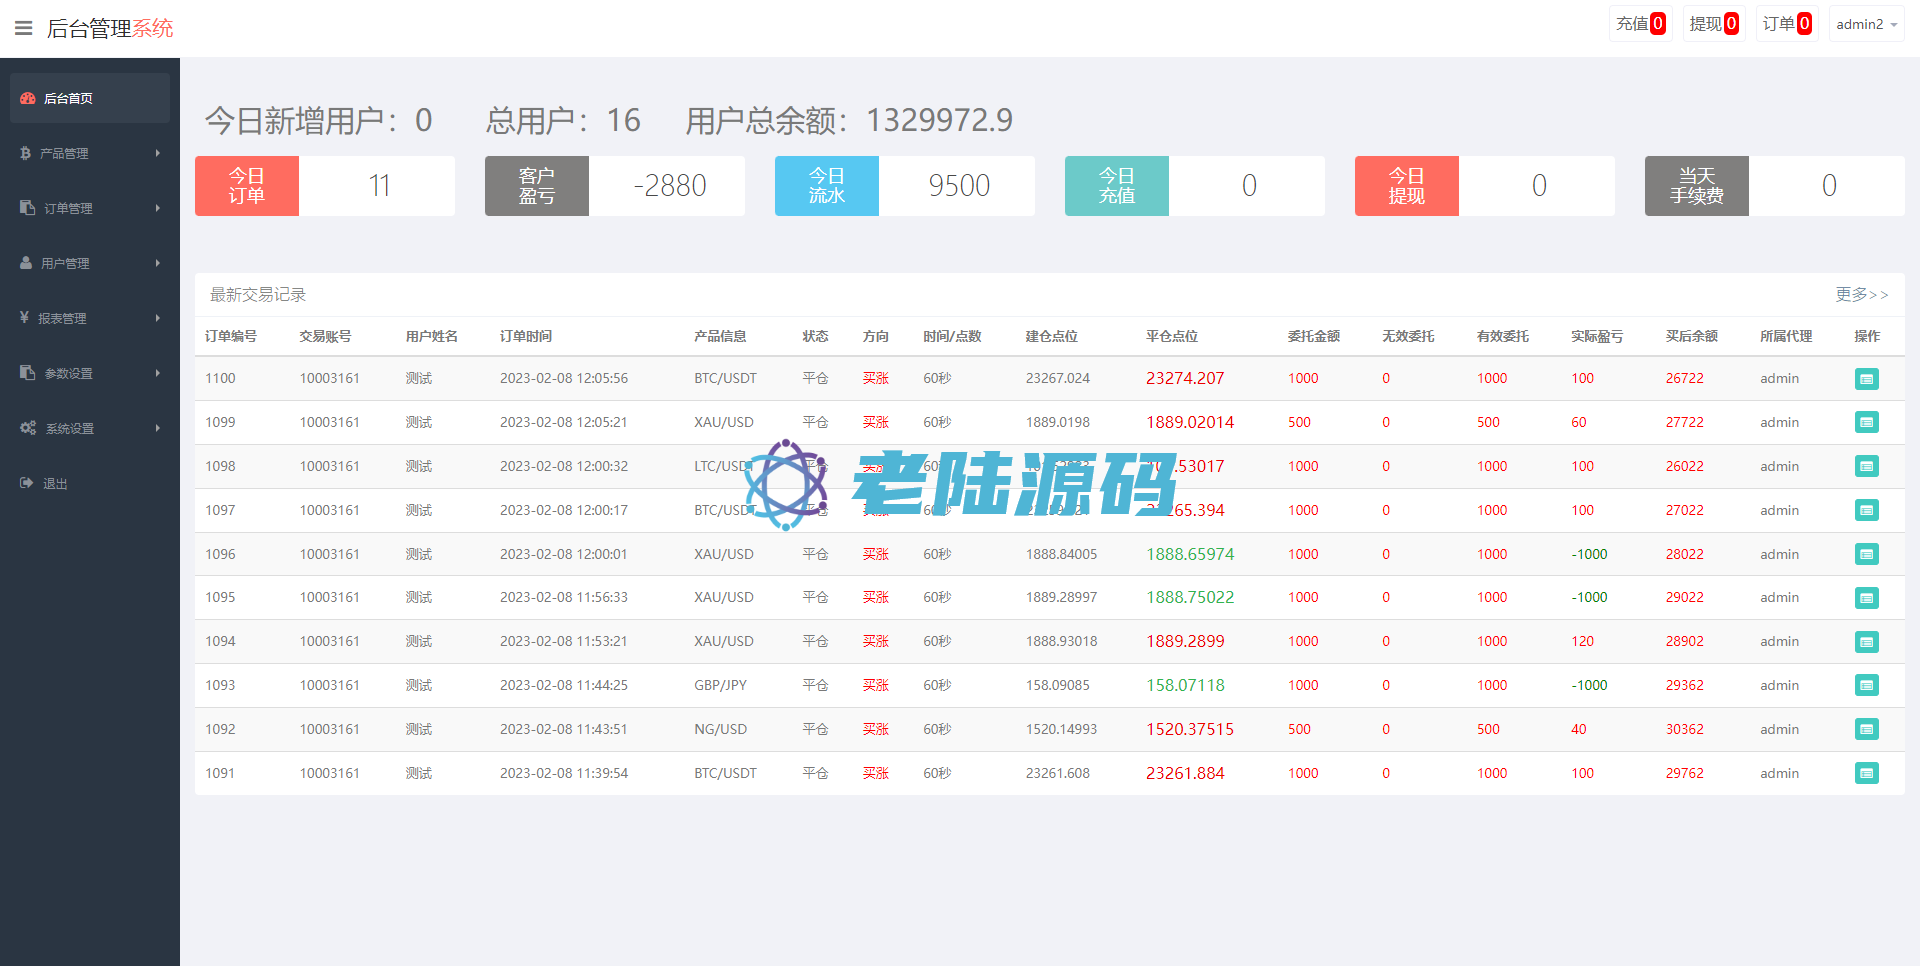Open details icon for order 1100
Viewport: 1920px width, 966px height.
[1866, 379]
